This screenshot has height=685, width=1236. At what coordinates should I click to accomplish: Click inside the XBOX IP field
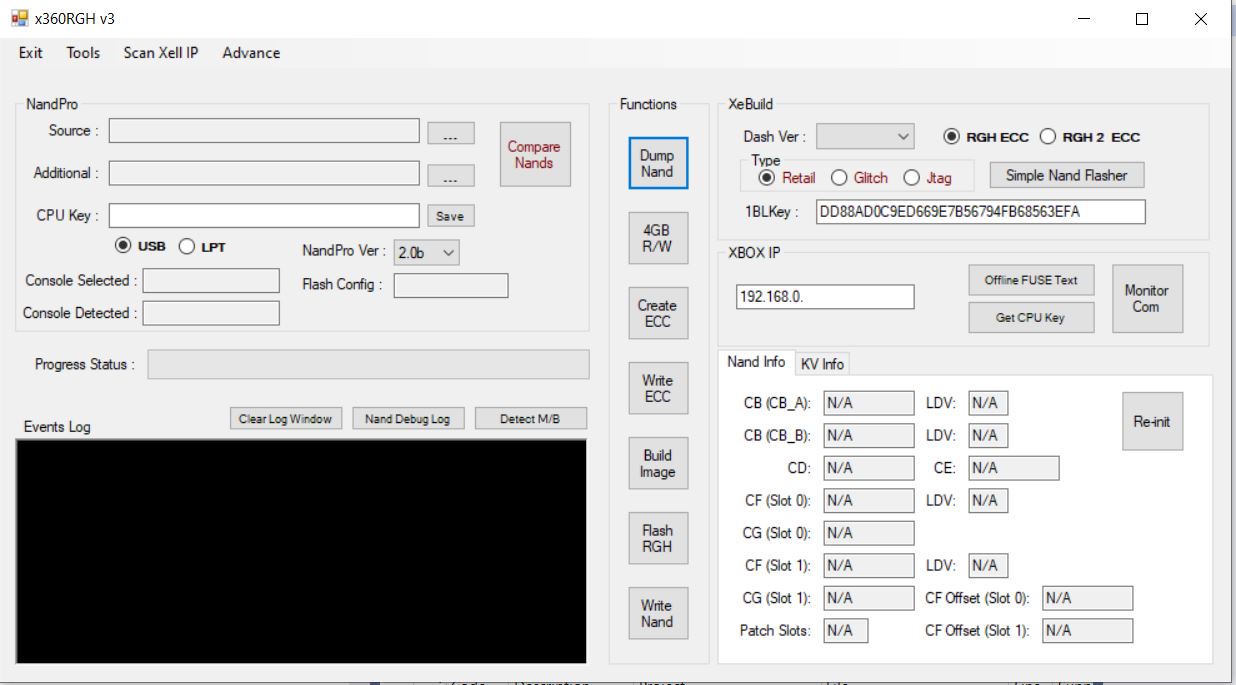click(823, 296)
